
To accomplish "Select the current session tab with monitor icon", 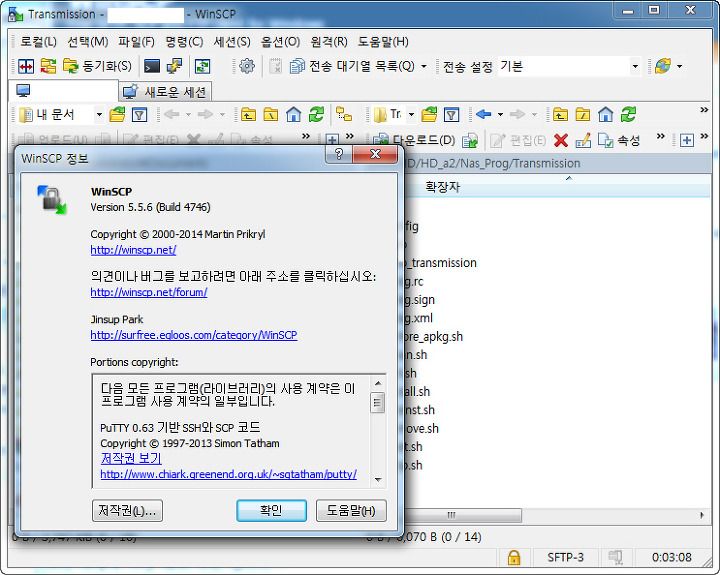I will tap(63, 90).
